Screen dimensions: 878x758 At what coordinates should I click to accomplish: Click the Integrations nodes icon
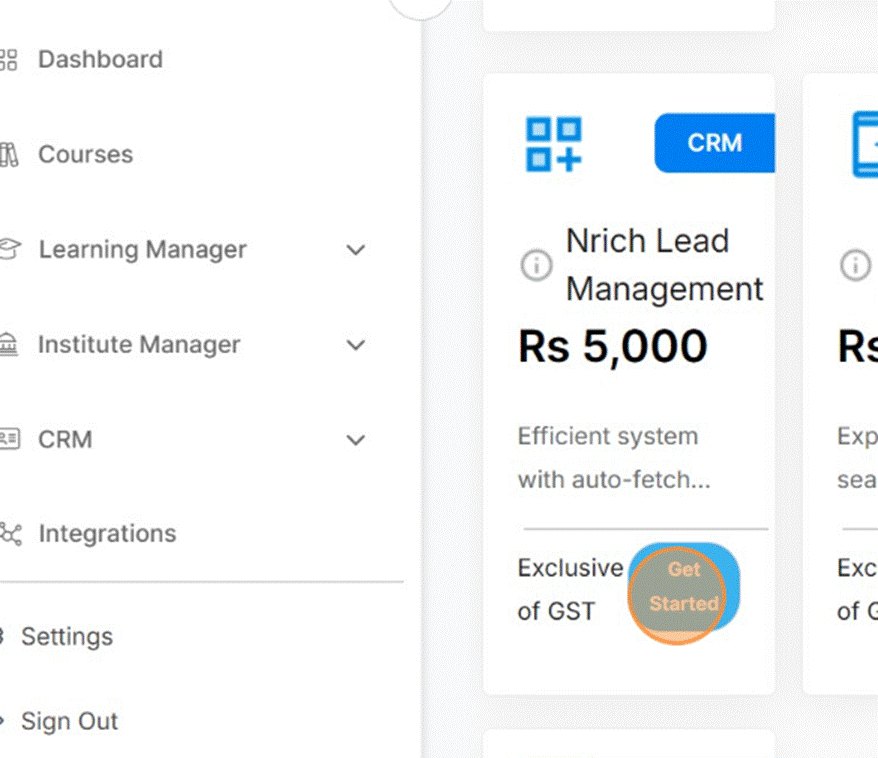point(9,534)
